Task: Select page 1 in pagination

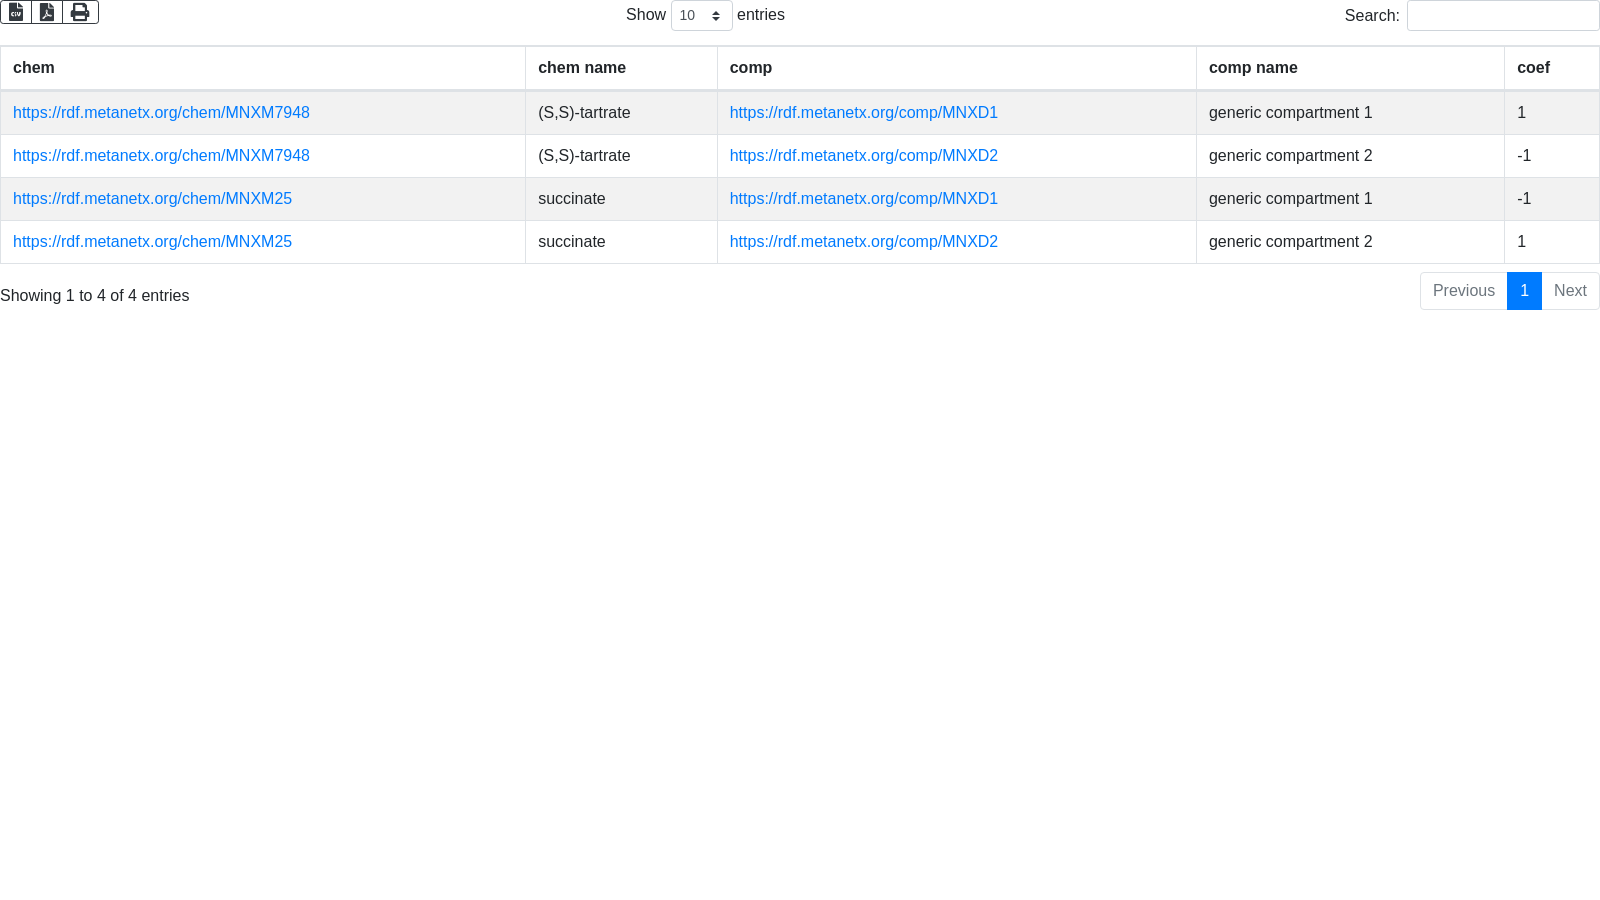Action: pyautogui.click(x=1524, y=291)
